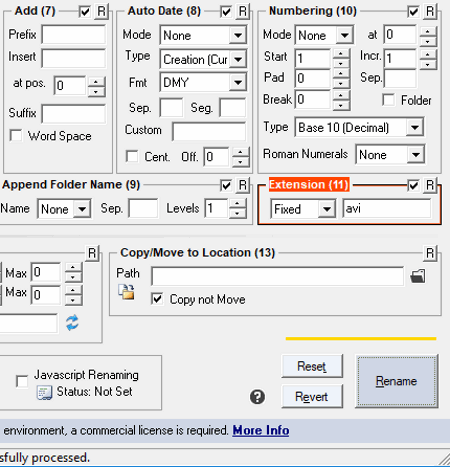Click the Custom date format field
Screen dimensions: 450x467
pos(209,132)
